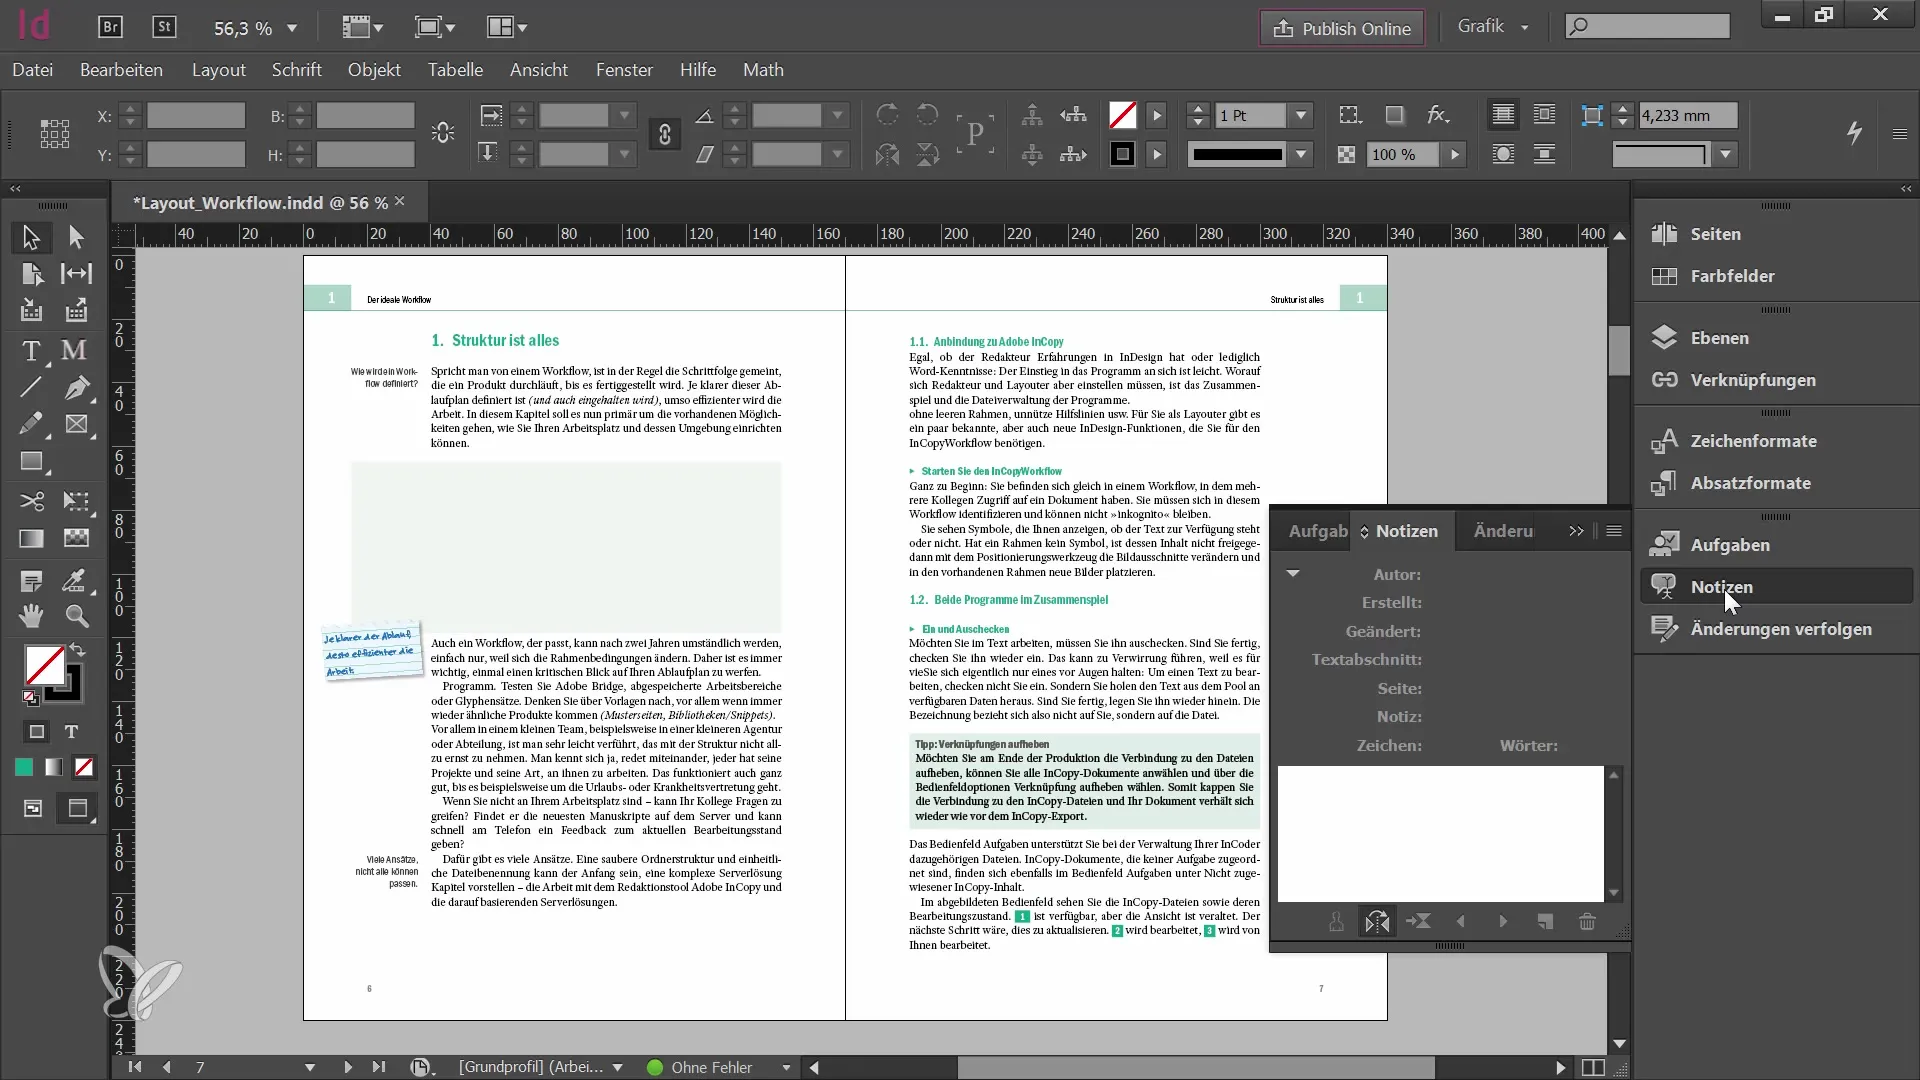This screenshot has height=1080, width=1920.
Task: Expand the Notizen panel options
Action: tap(1614, 530)
